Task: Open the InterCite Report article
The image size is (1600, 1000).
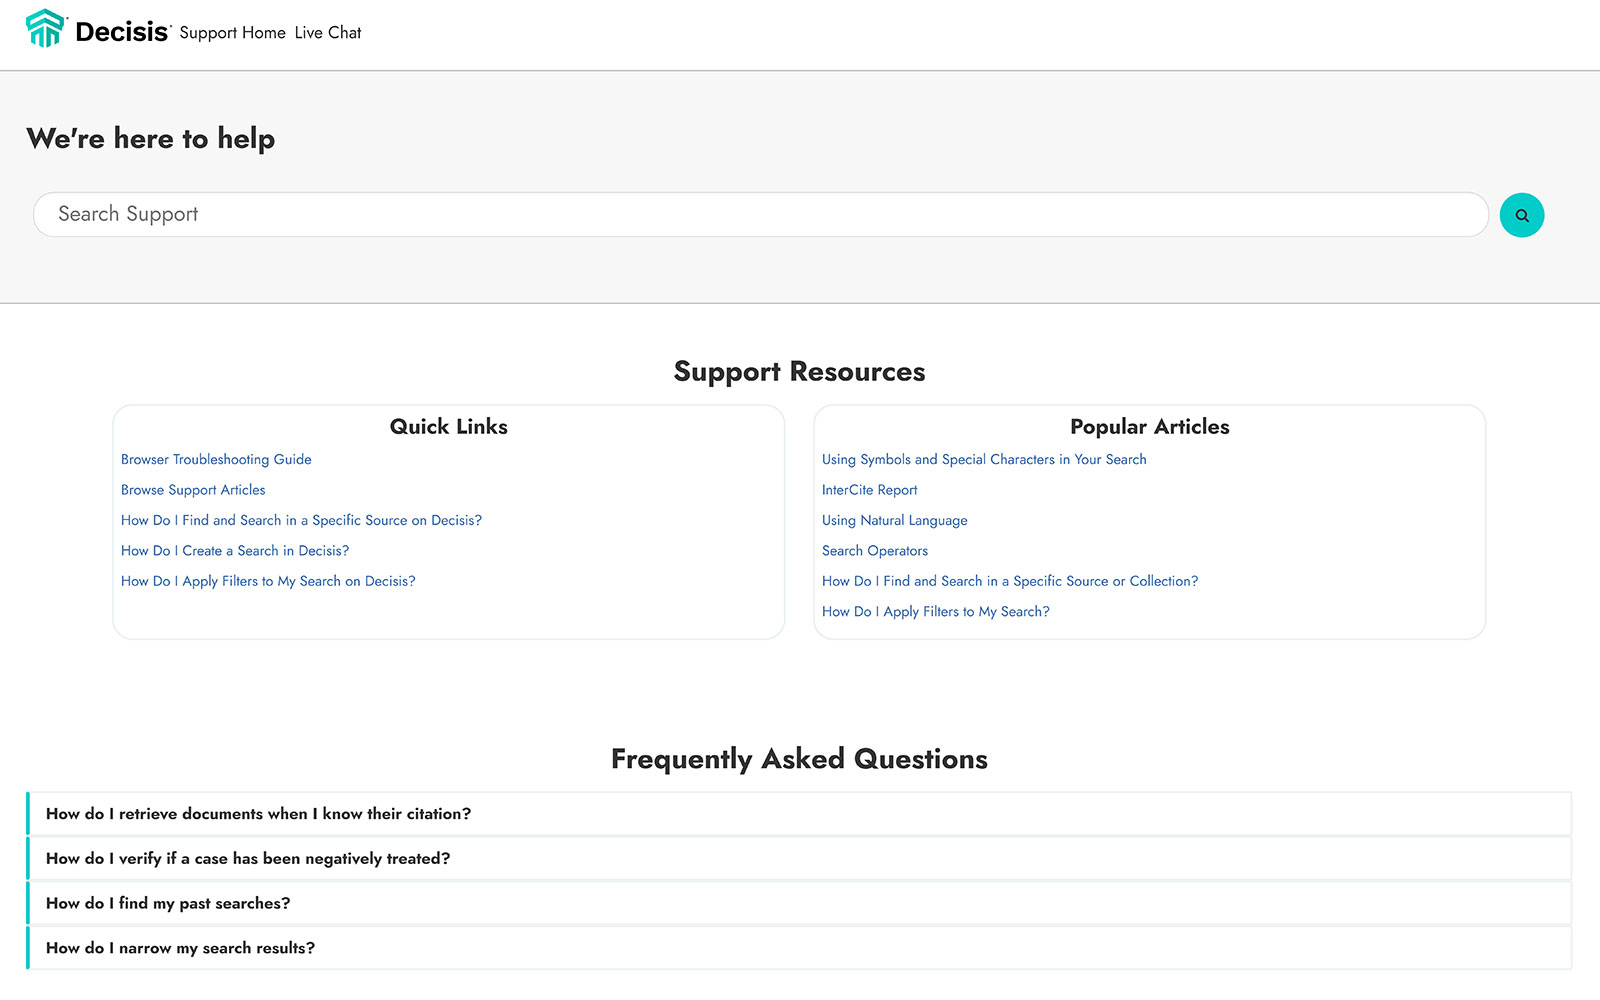Action: [869, 490]
